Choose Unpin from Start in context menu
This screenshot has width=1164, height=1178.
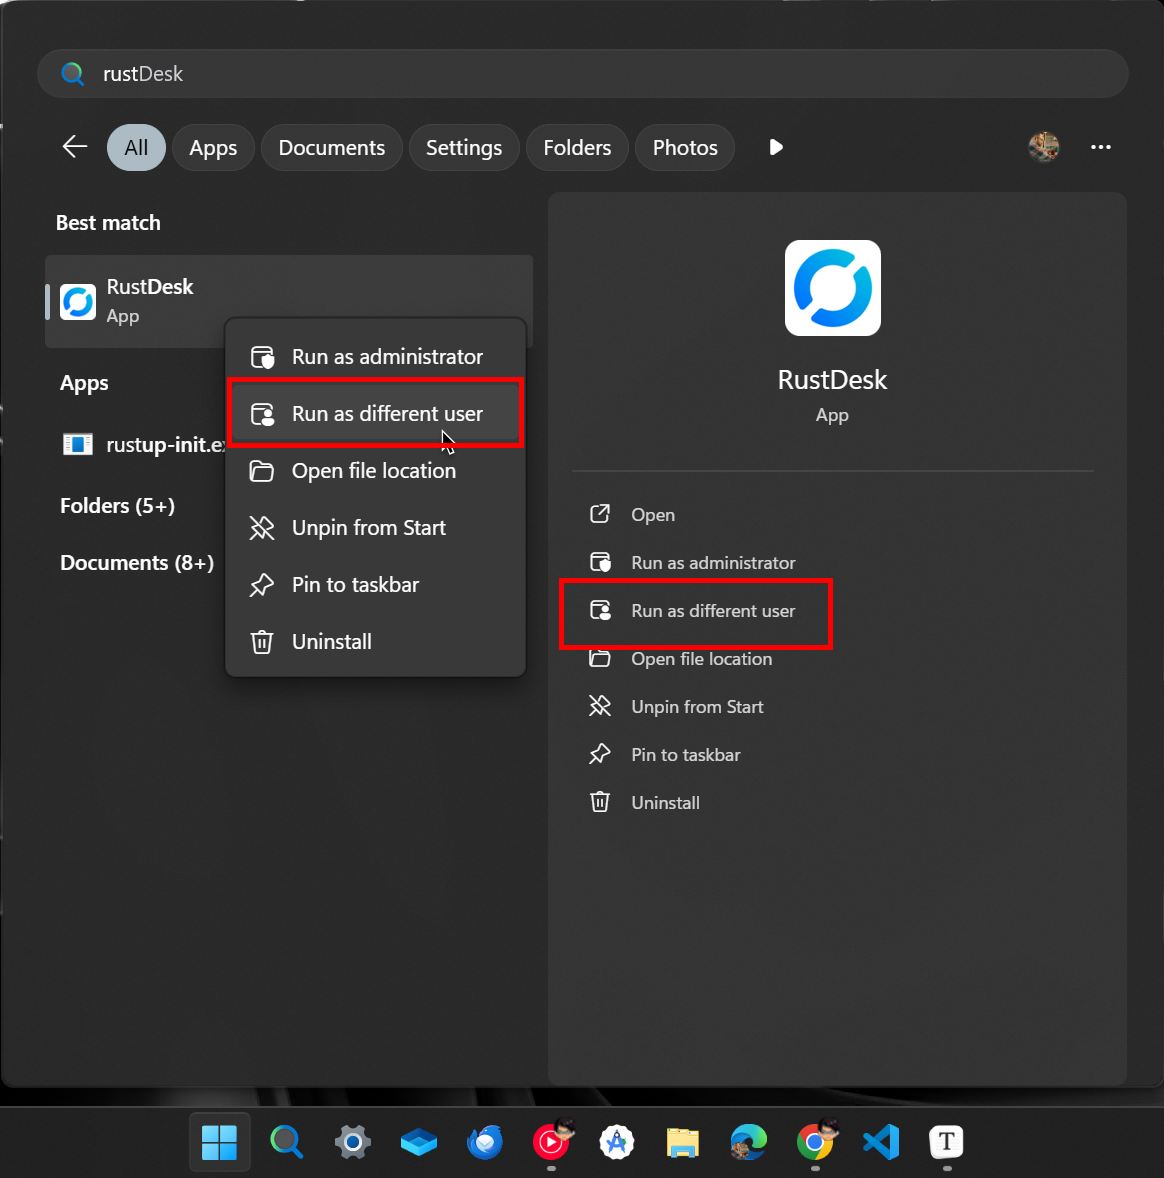(x=375, y=528)
